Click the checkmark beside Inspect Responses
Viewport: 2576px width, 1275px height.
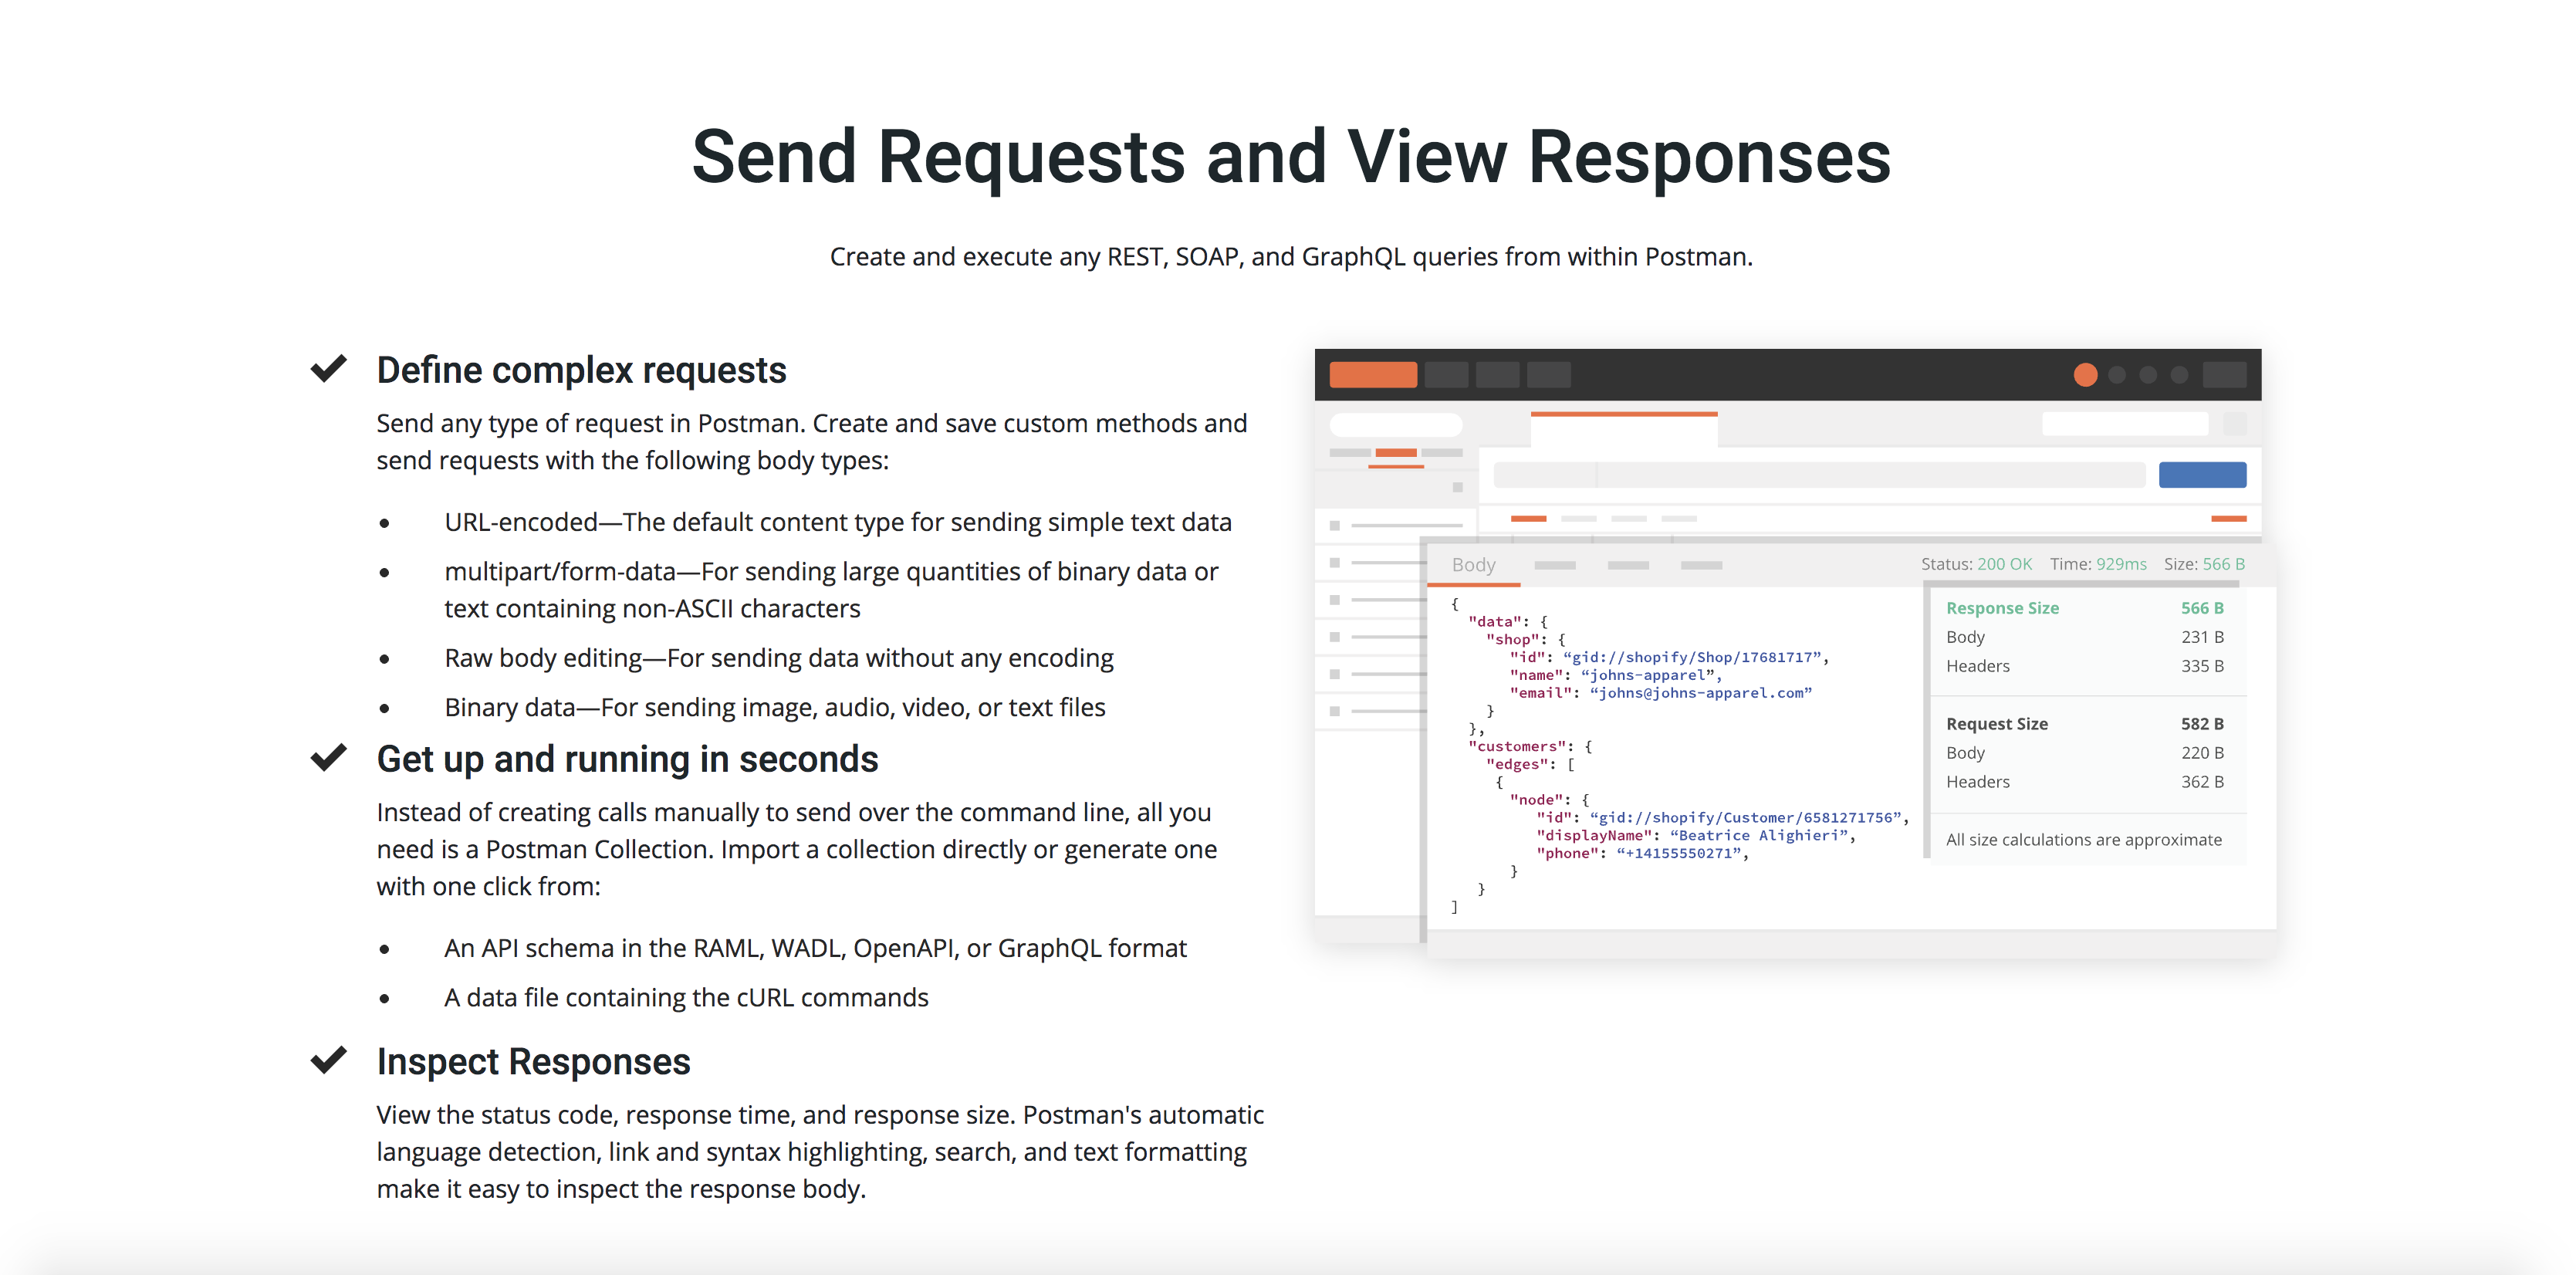coord(328,1060)
